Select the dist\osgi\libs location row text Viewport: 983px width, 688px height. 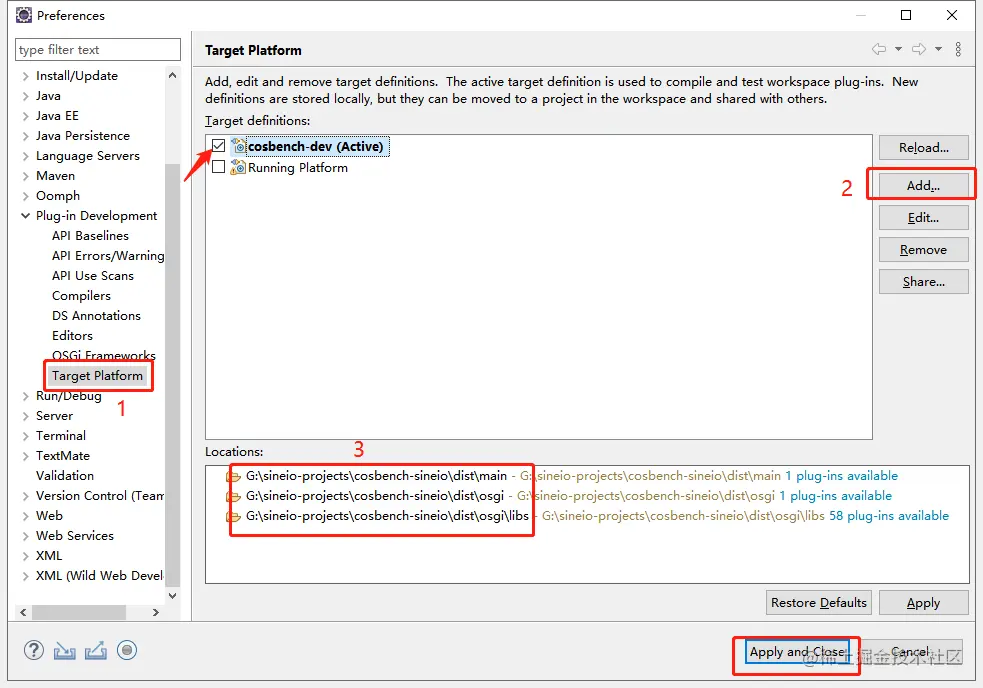pos(387,516)
